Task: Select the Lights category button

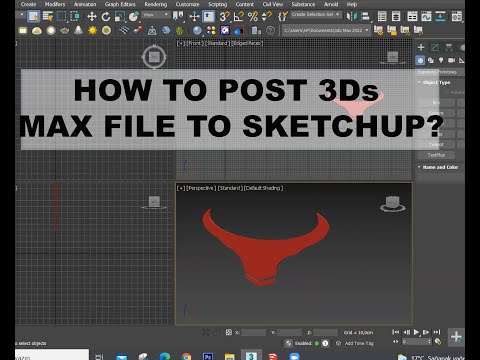Action: (x=441, y=60)
